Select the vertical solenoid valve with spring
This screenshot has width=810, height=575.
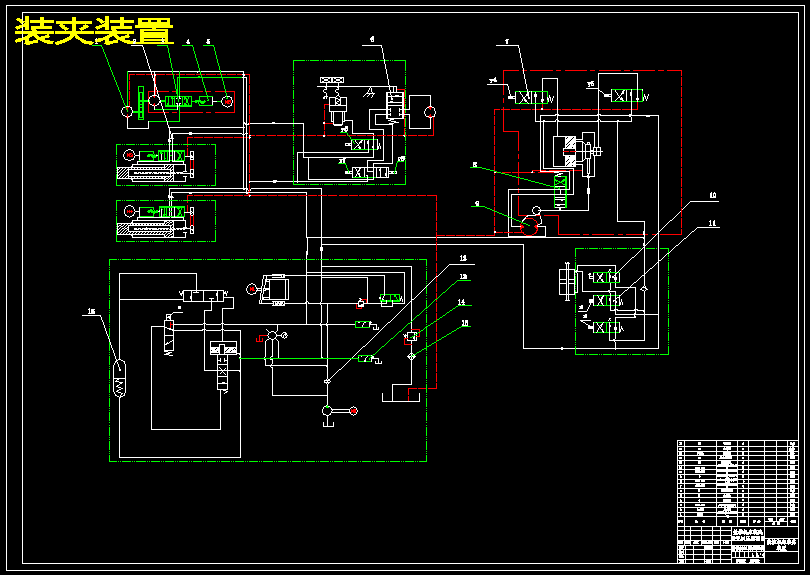(x=169, y=336)
